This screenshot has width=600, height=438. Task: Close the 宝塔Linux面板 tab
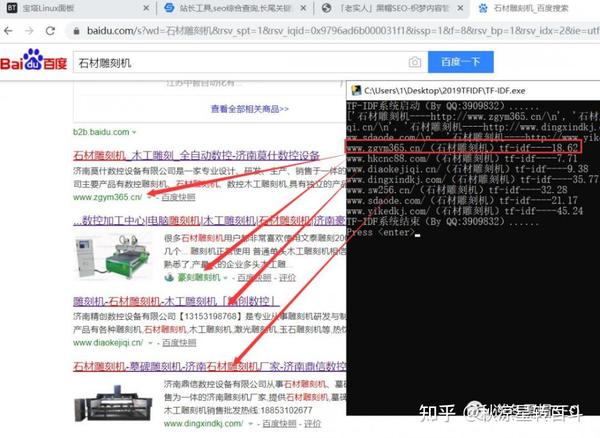146,8
